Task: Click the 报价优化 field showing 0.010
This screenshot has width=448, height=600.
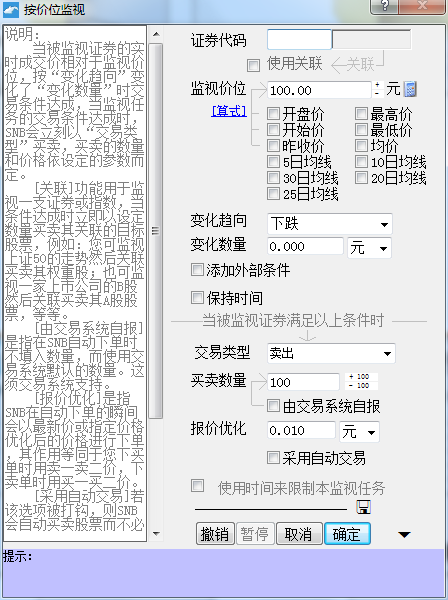Action: pos(301,430)
